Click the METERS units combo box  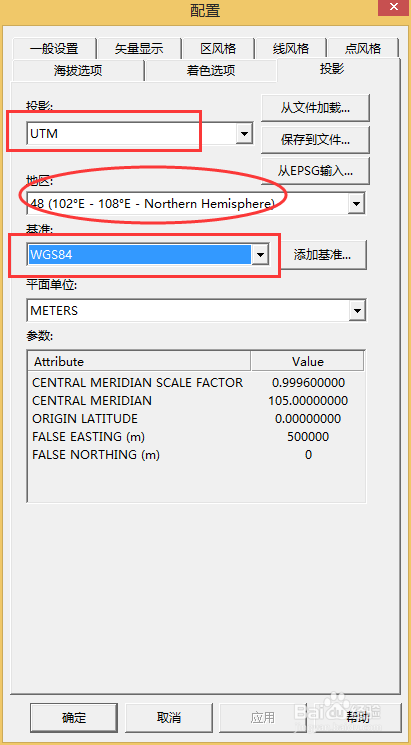tap(196, 311)
